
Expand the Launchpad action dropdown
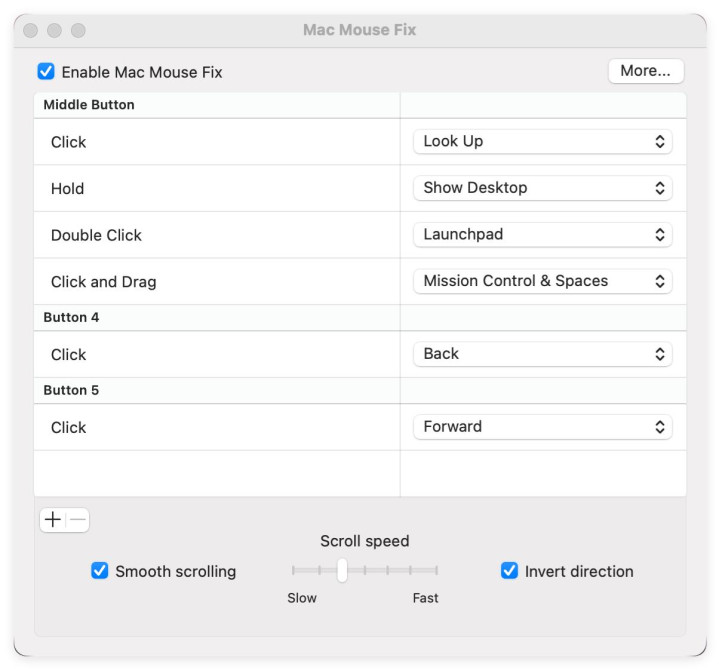point(542,235)
